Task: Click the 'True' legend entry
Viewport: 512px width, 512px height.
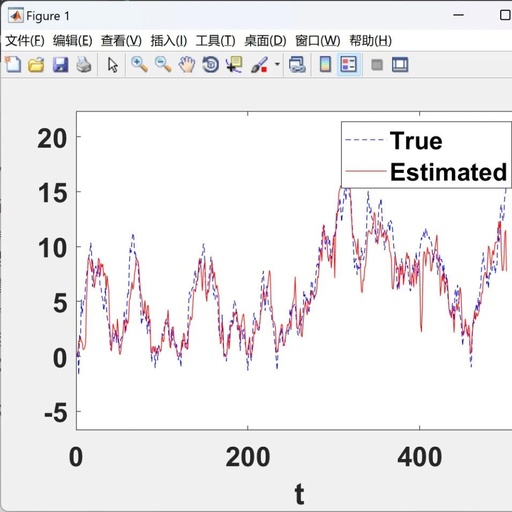Action: tap(416, 141)
